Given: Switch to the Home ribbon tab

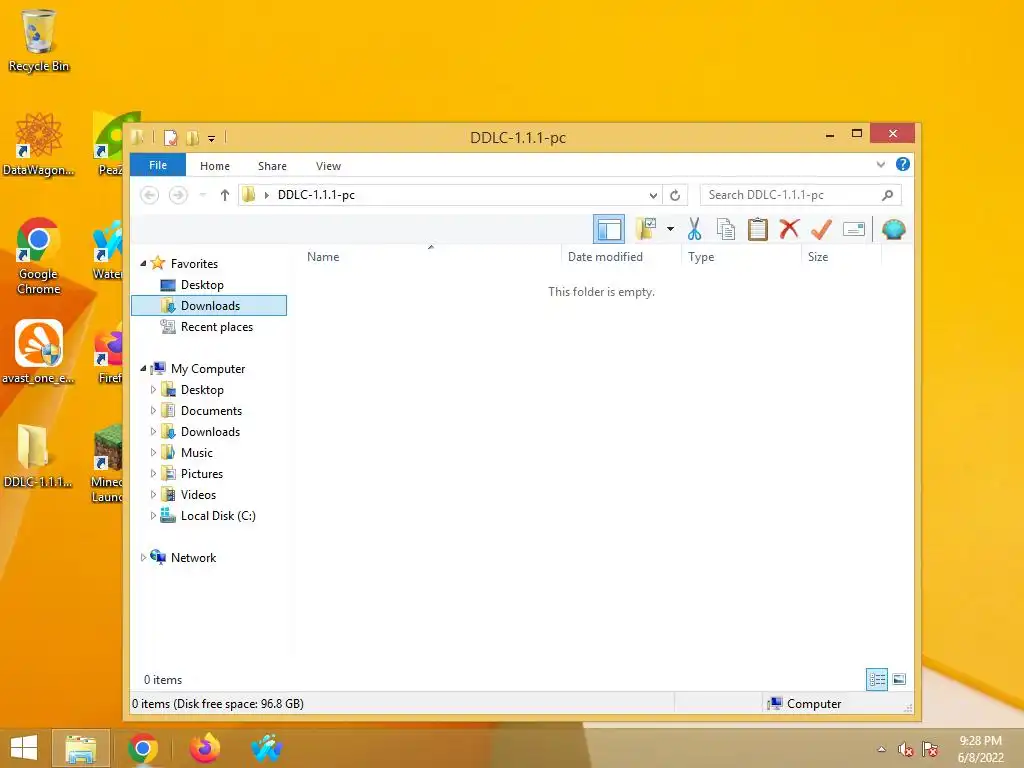Looking at the screenshot, I should coord(215,166).
